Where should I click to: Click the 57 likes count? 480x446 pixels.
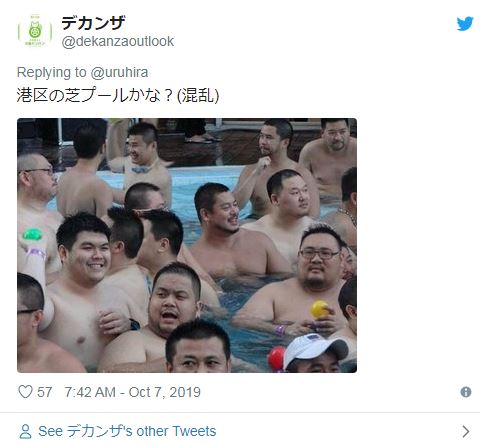tap(44, 392)
